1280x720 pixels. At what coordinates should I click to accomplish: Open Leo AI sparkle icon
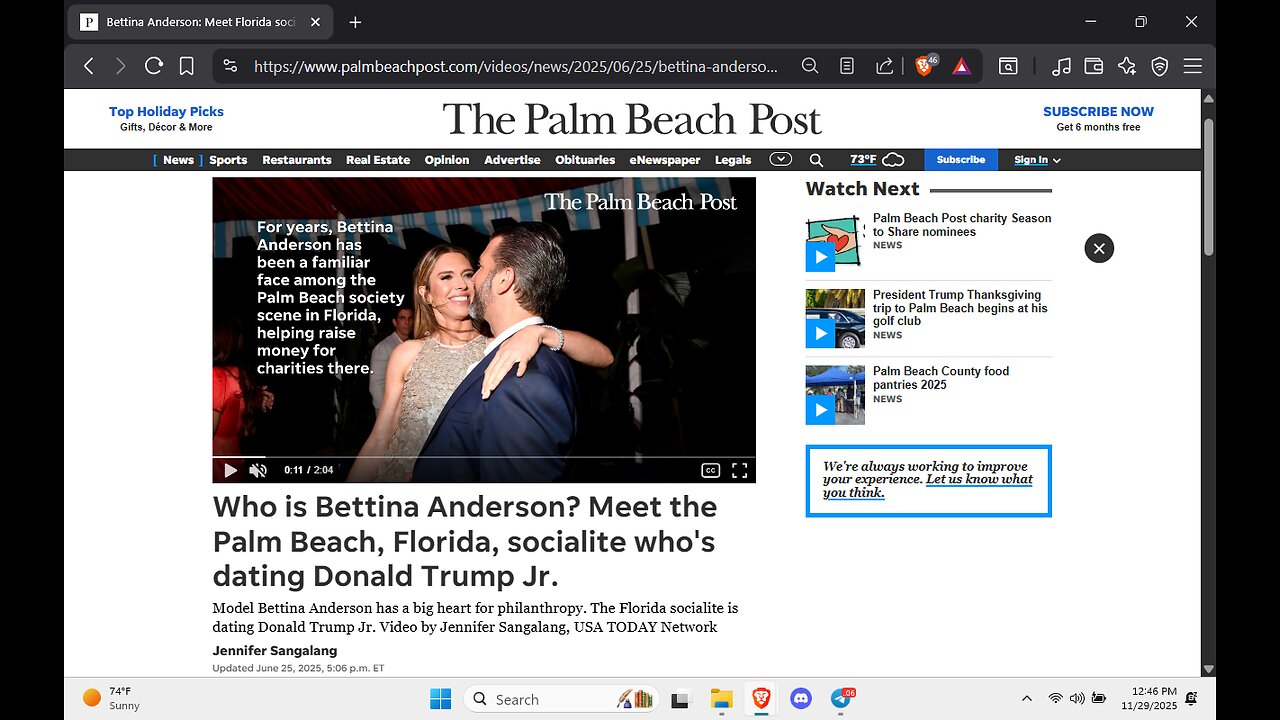point(1127,66)
